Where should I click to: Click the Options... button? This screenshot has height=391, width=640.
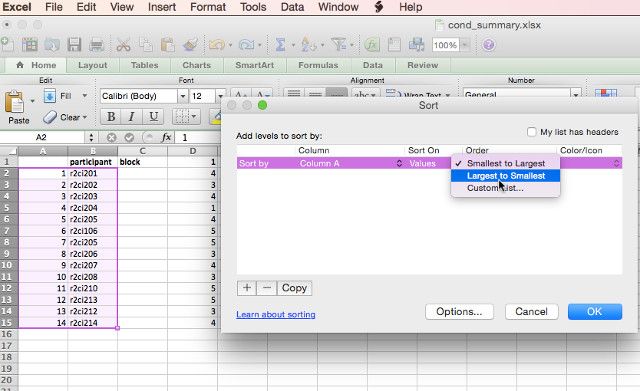point(459,311)
